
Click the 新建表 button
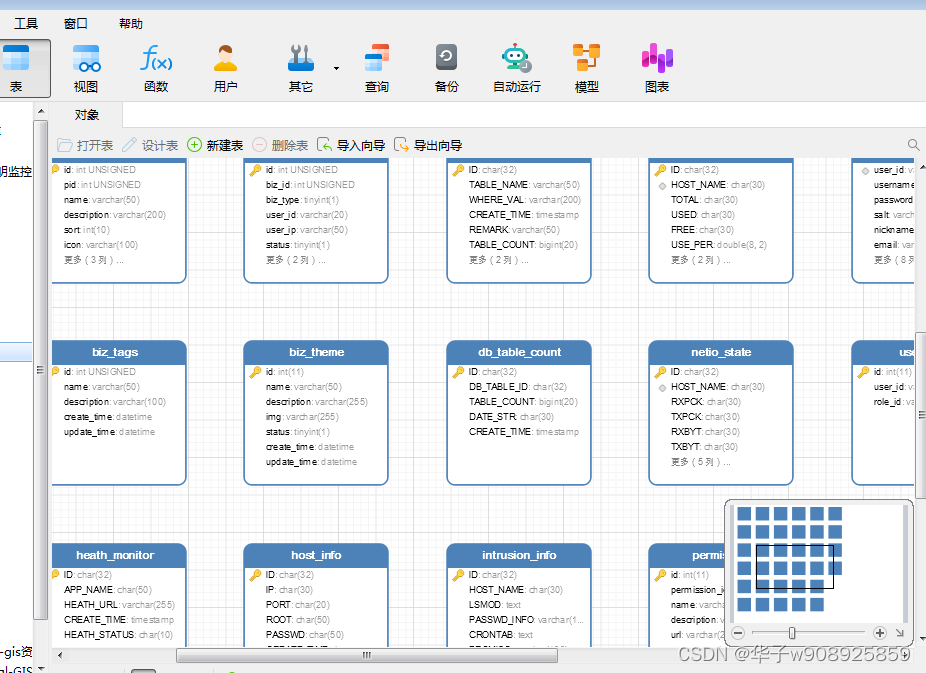(215, 145)
